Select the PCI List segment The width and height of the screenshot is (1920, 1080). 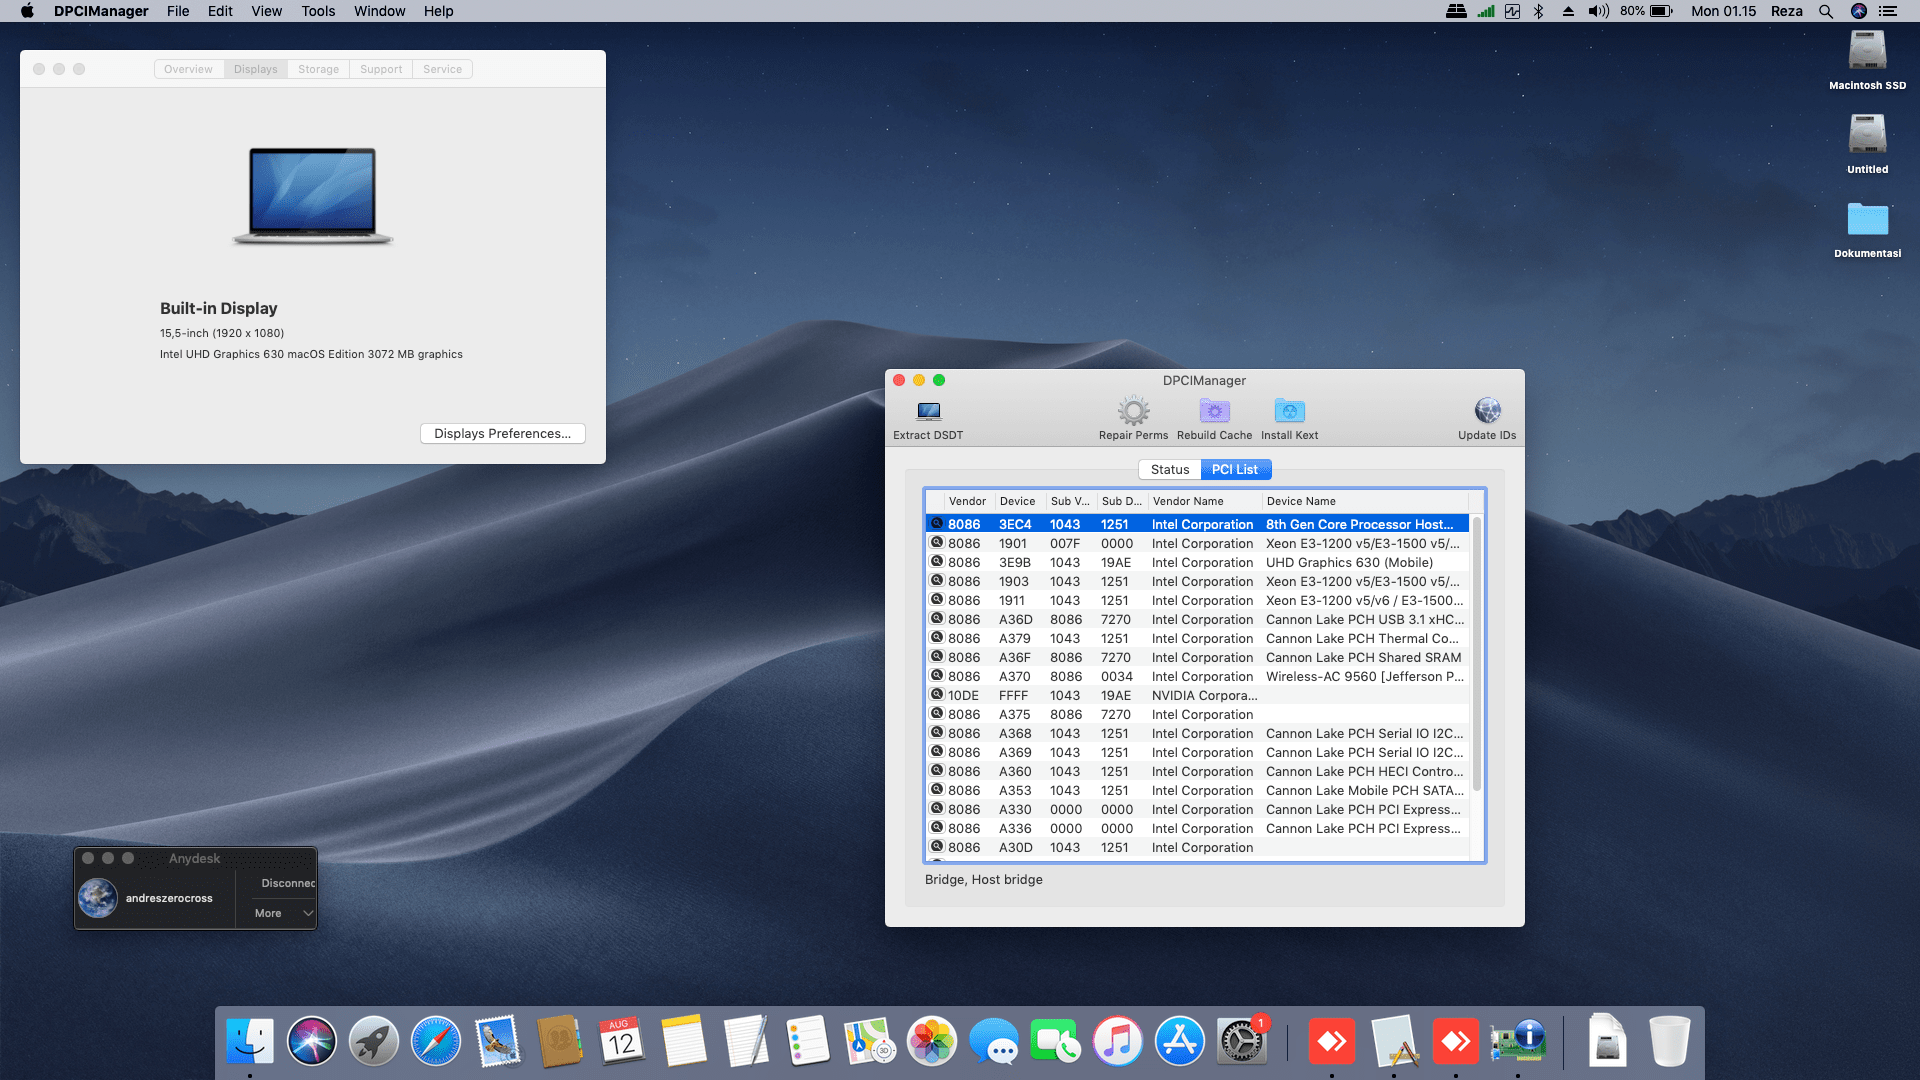[1235, 469]
